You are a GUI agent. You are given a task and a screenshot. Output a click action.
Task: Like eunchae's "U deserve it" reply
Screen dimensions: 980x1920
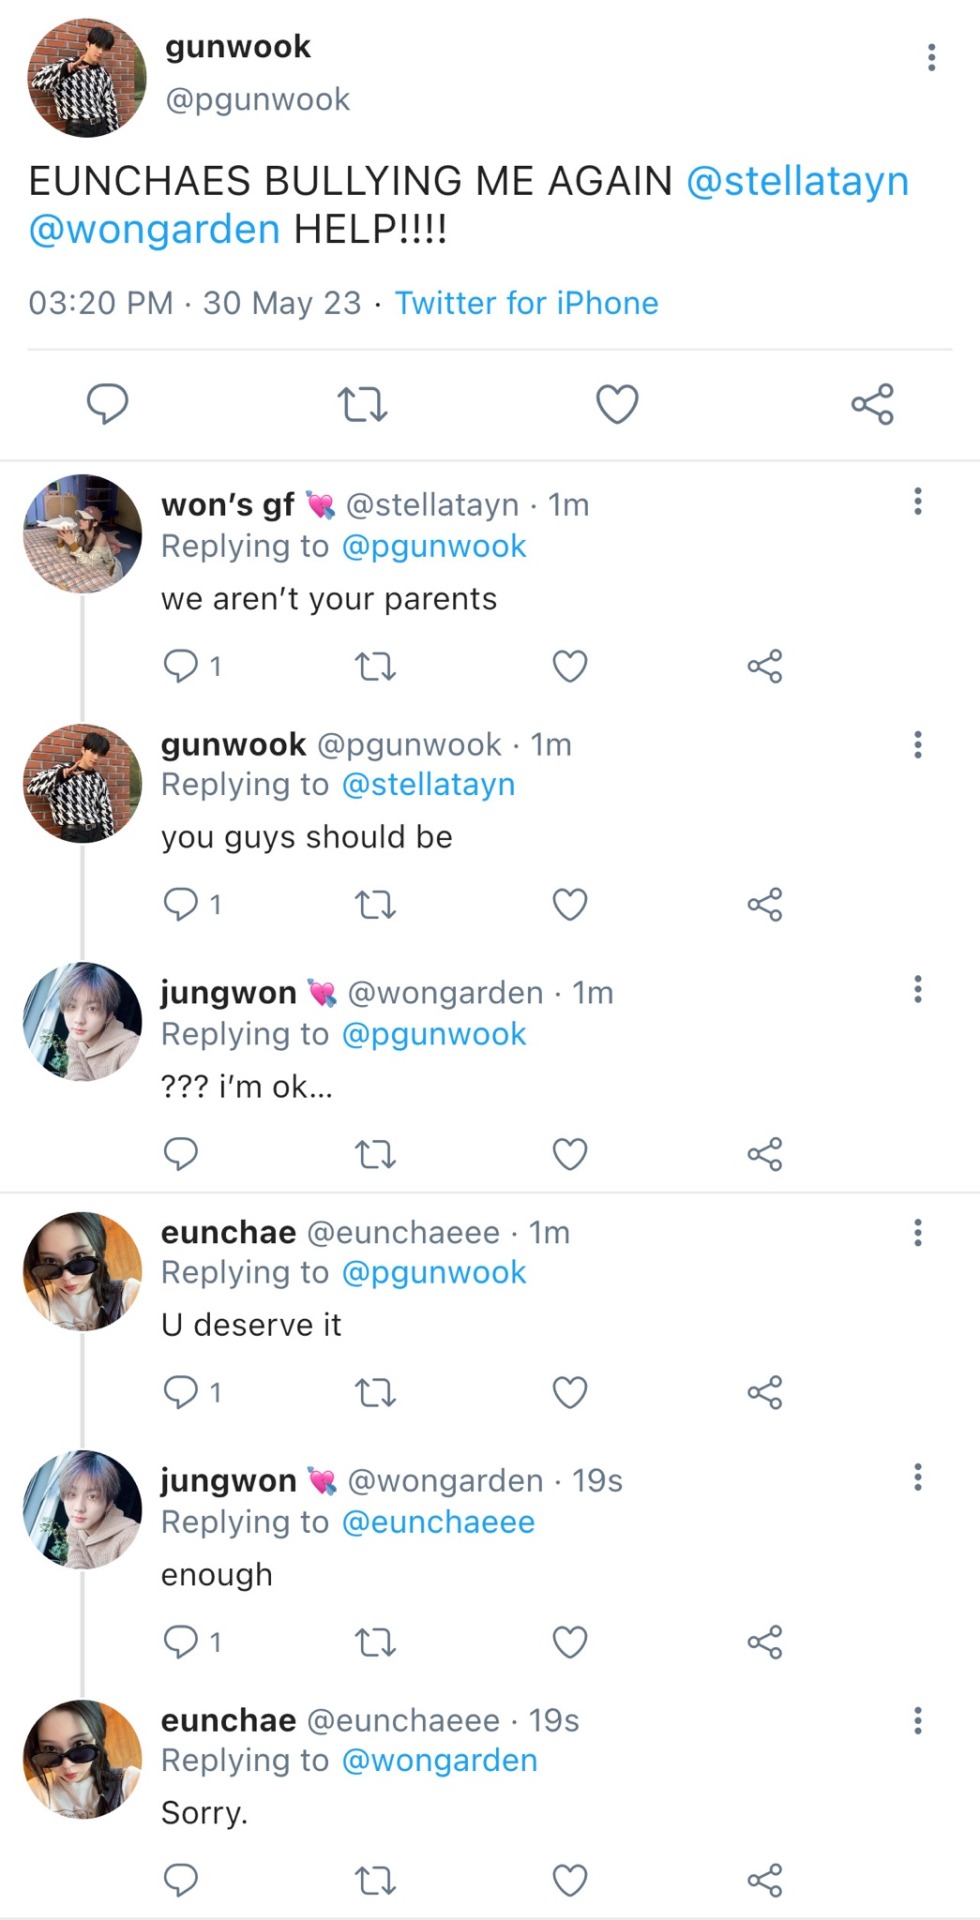click(570, 1392)
